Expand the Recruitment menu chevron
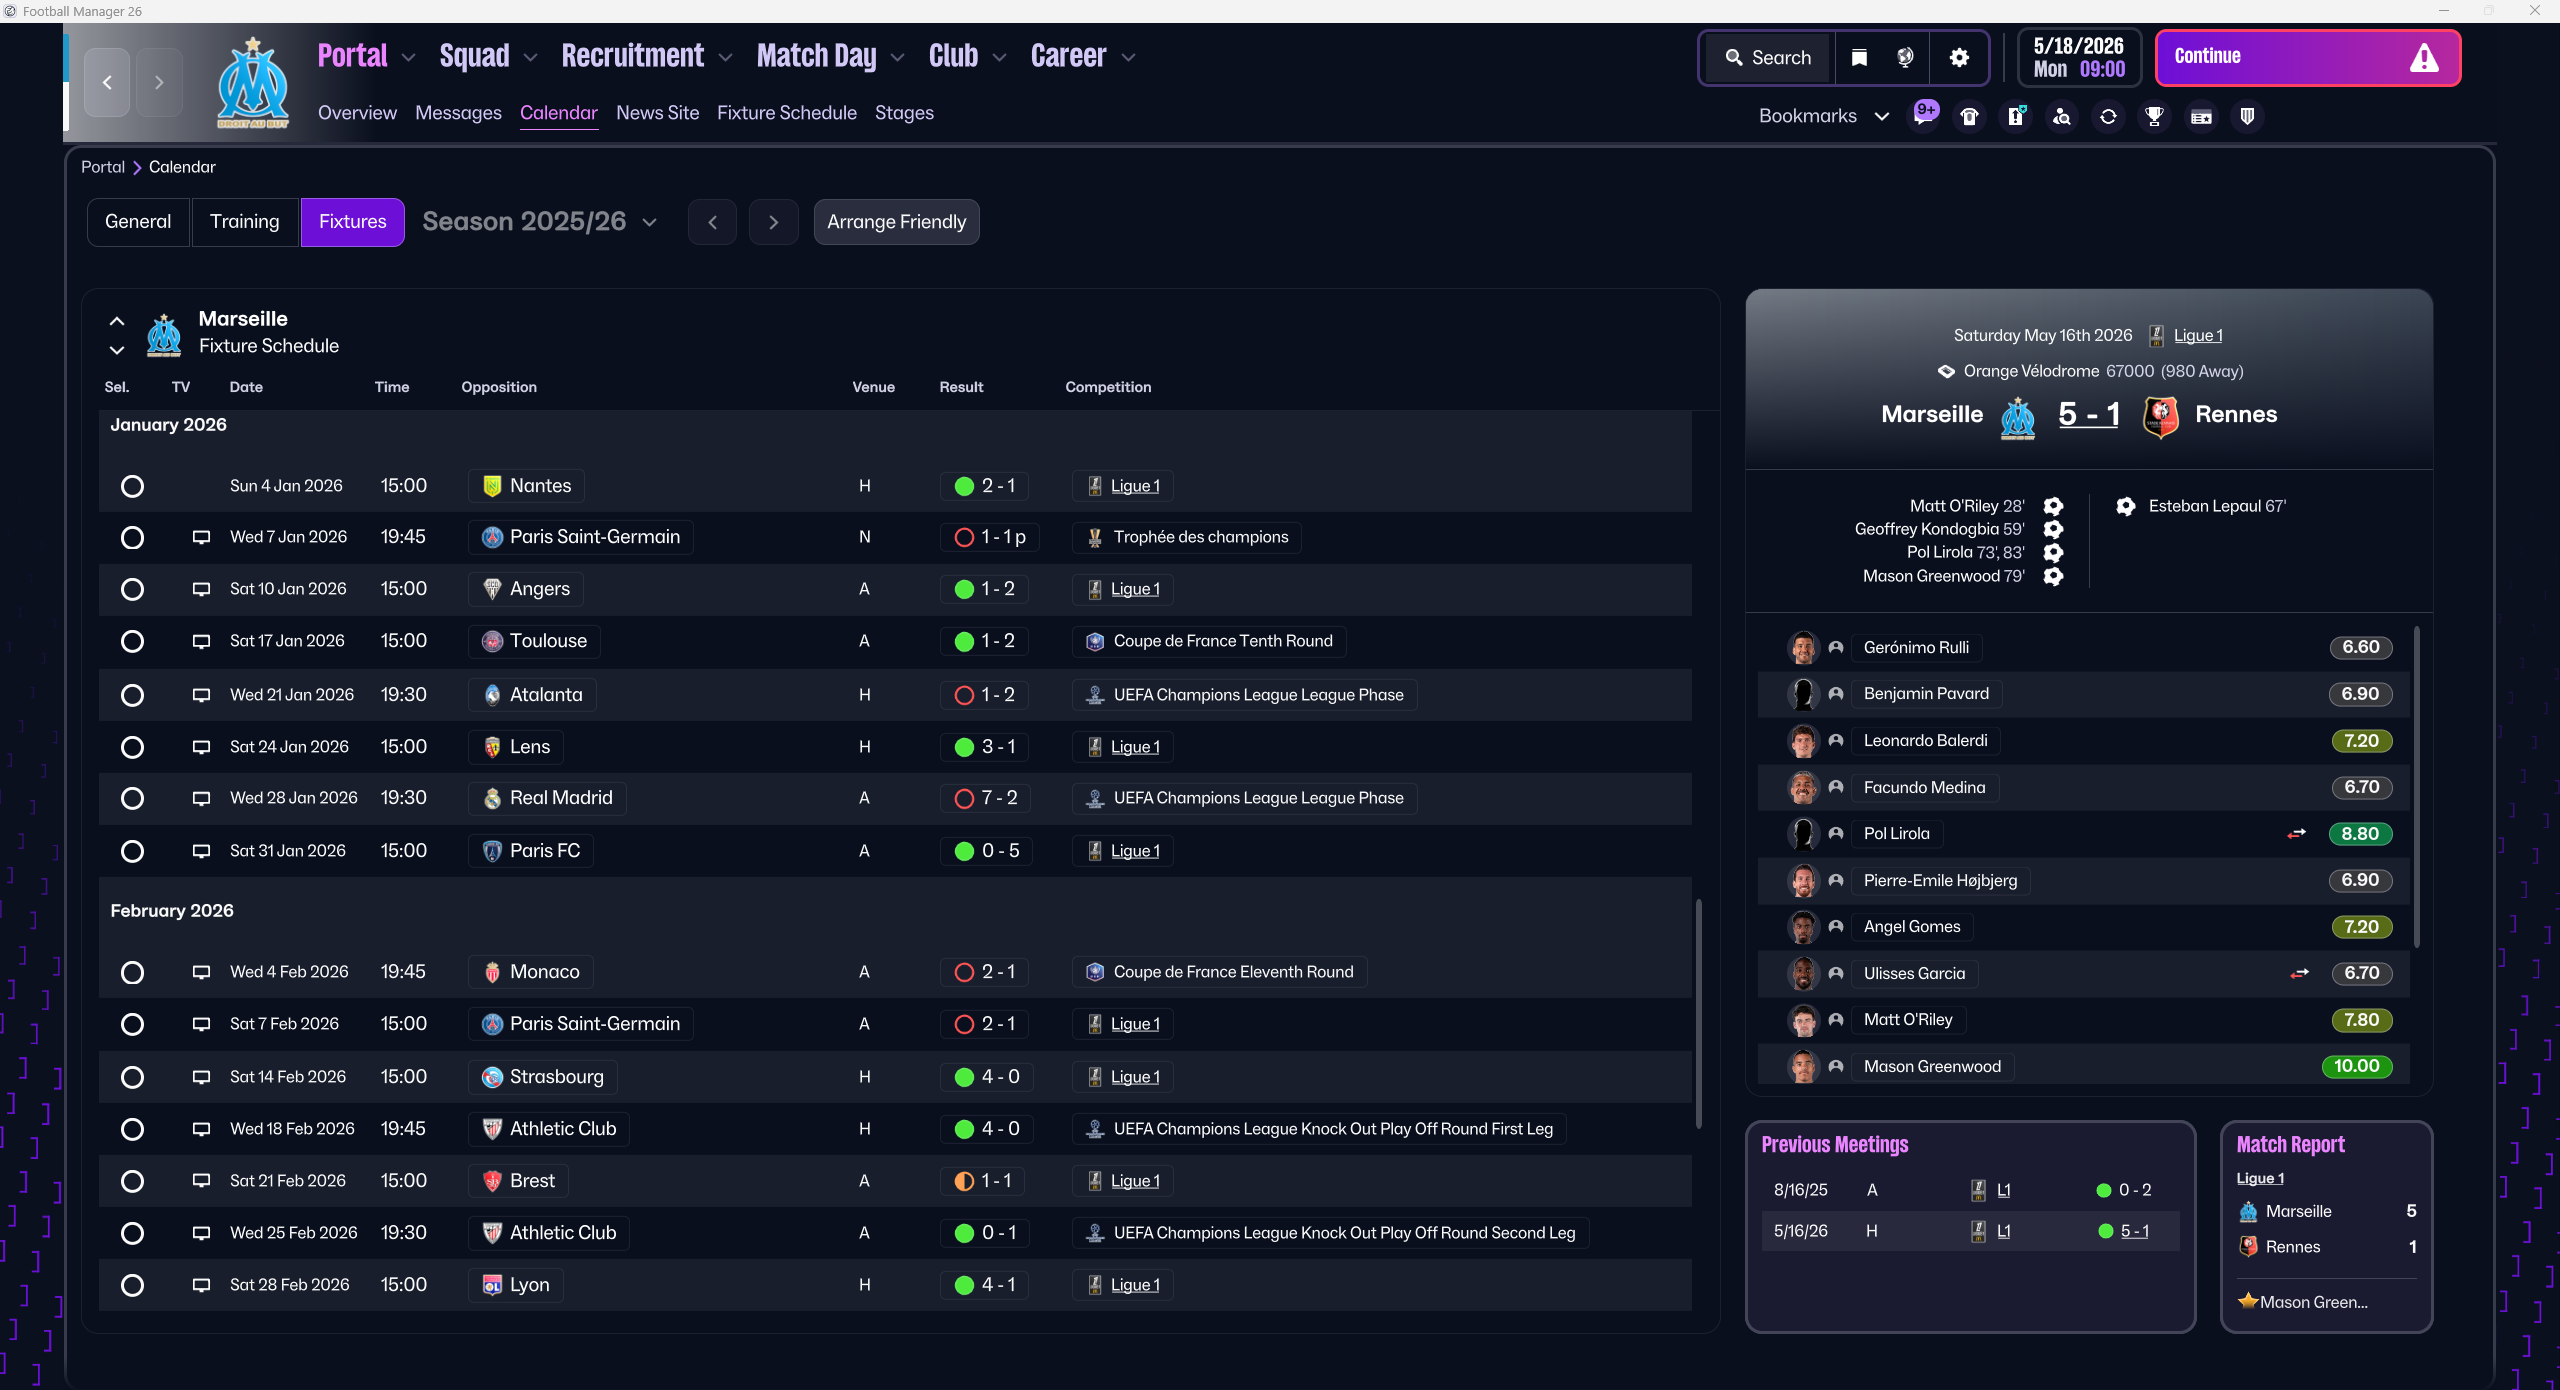 click(x=726, y=58)
